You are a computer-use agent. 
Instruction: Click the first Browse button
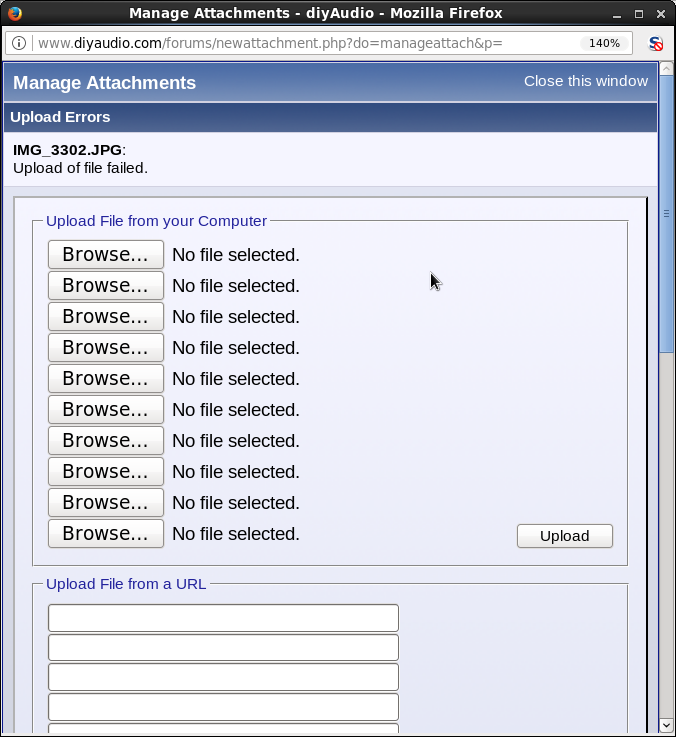coord(106,255)
